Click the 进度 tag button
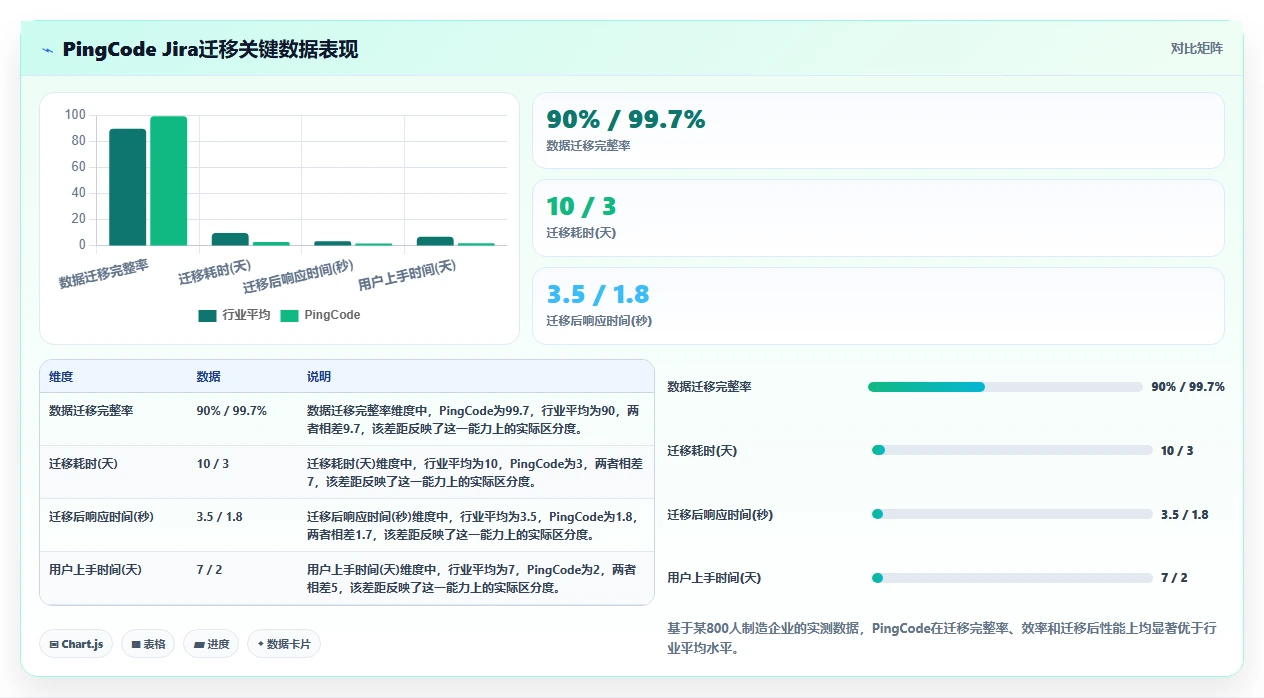The width and height of the screenshot is (1264, 698). pos(212,644)
